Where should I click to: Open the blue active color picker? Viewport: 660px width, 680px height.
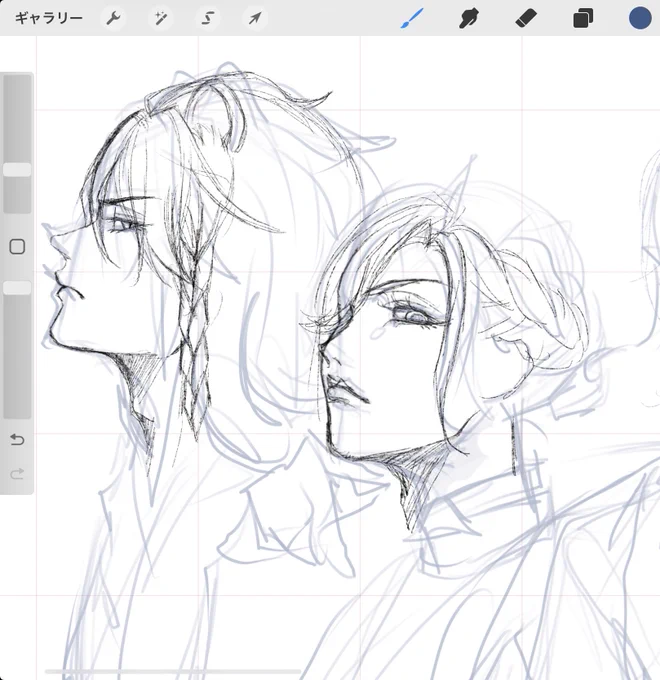tap(640, 18)
